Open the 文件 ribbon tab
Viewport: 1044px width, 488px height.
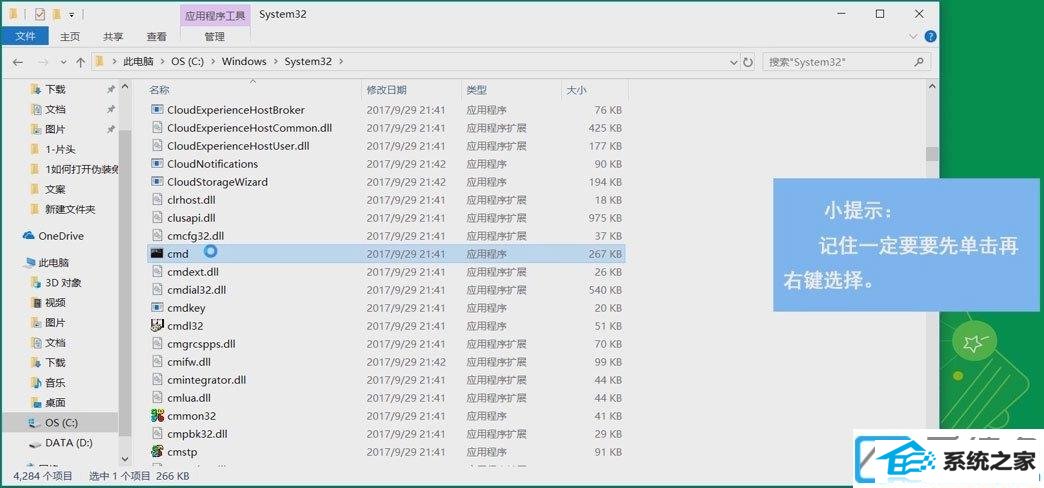pos(24,37)
